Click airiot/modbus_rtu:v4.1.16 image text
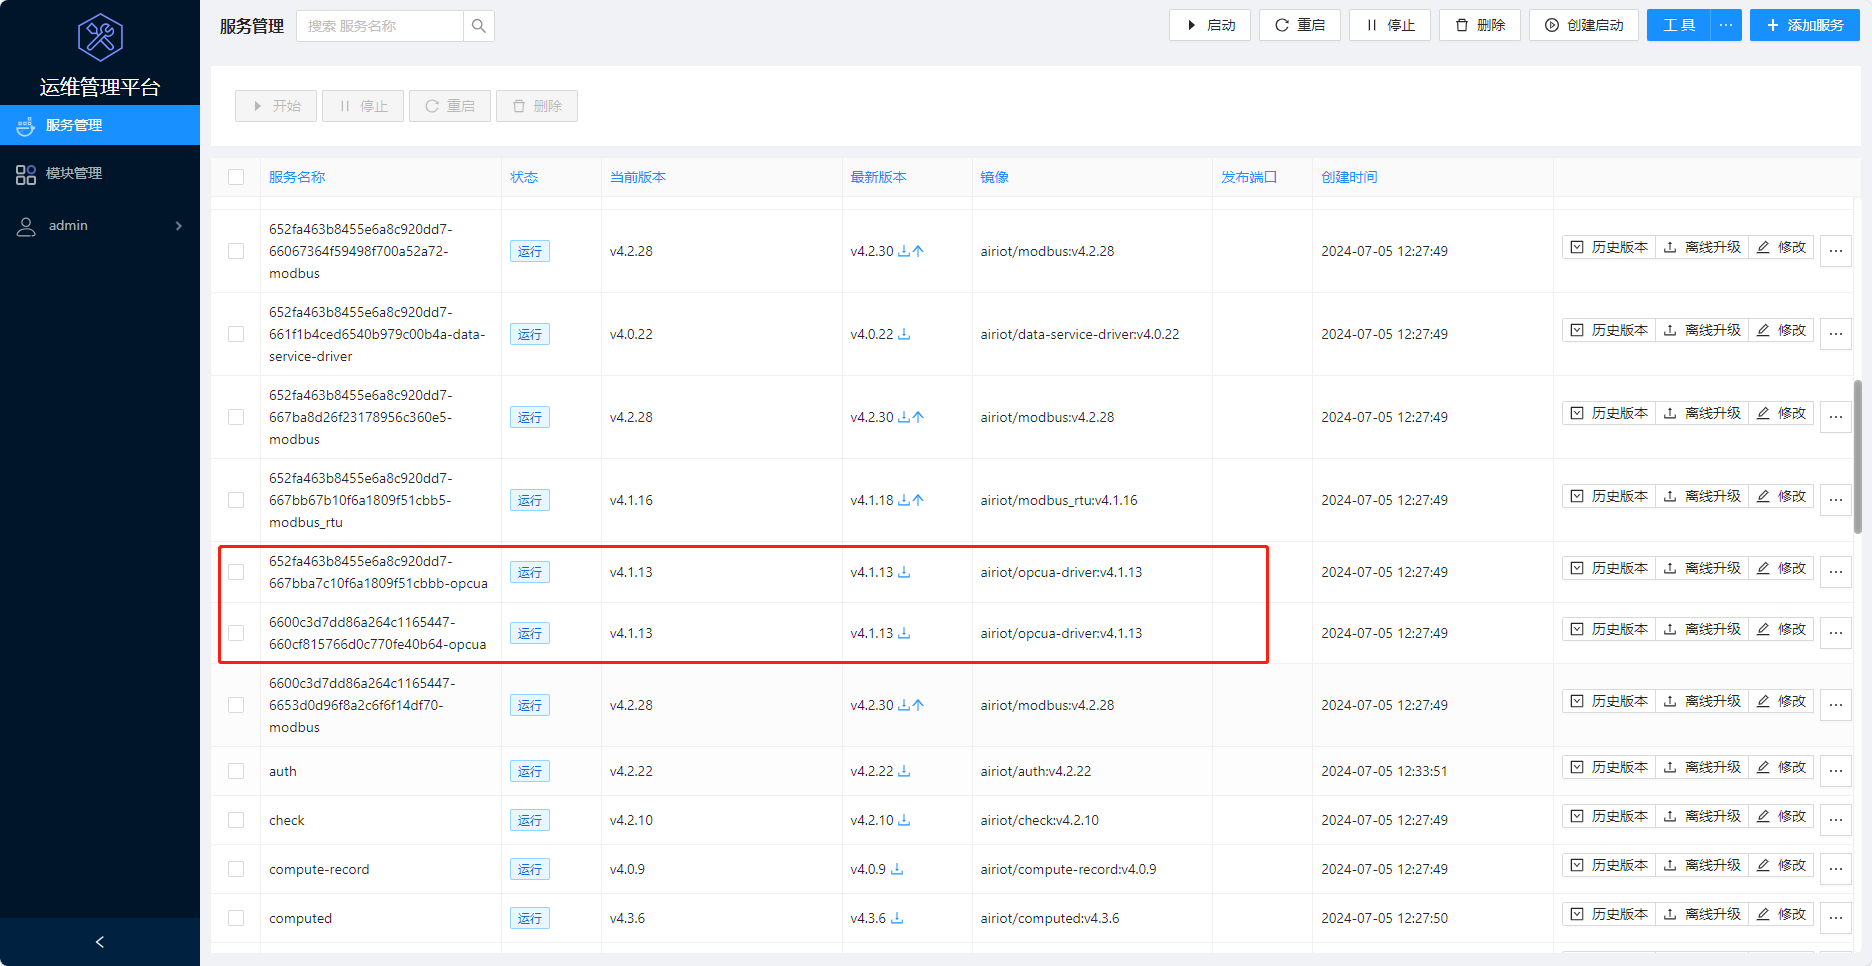Image resolution: width=1872 pixels, height=966 pixels. click(x=1059, y=500)
